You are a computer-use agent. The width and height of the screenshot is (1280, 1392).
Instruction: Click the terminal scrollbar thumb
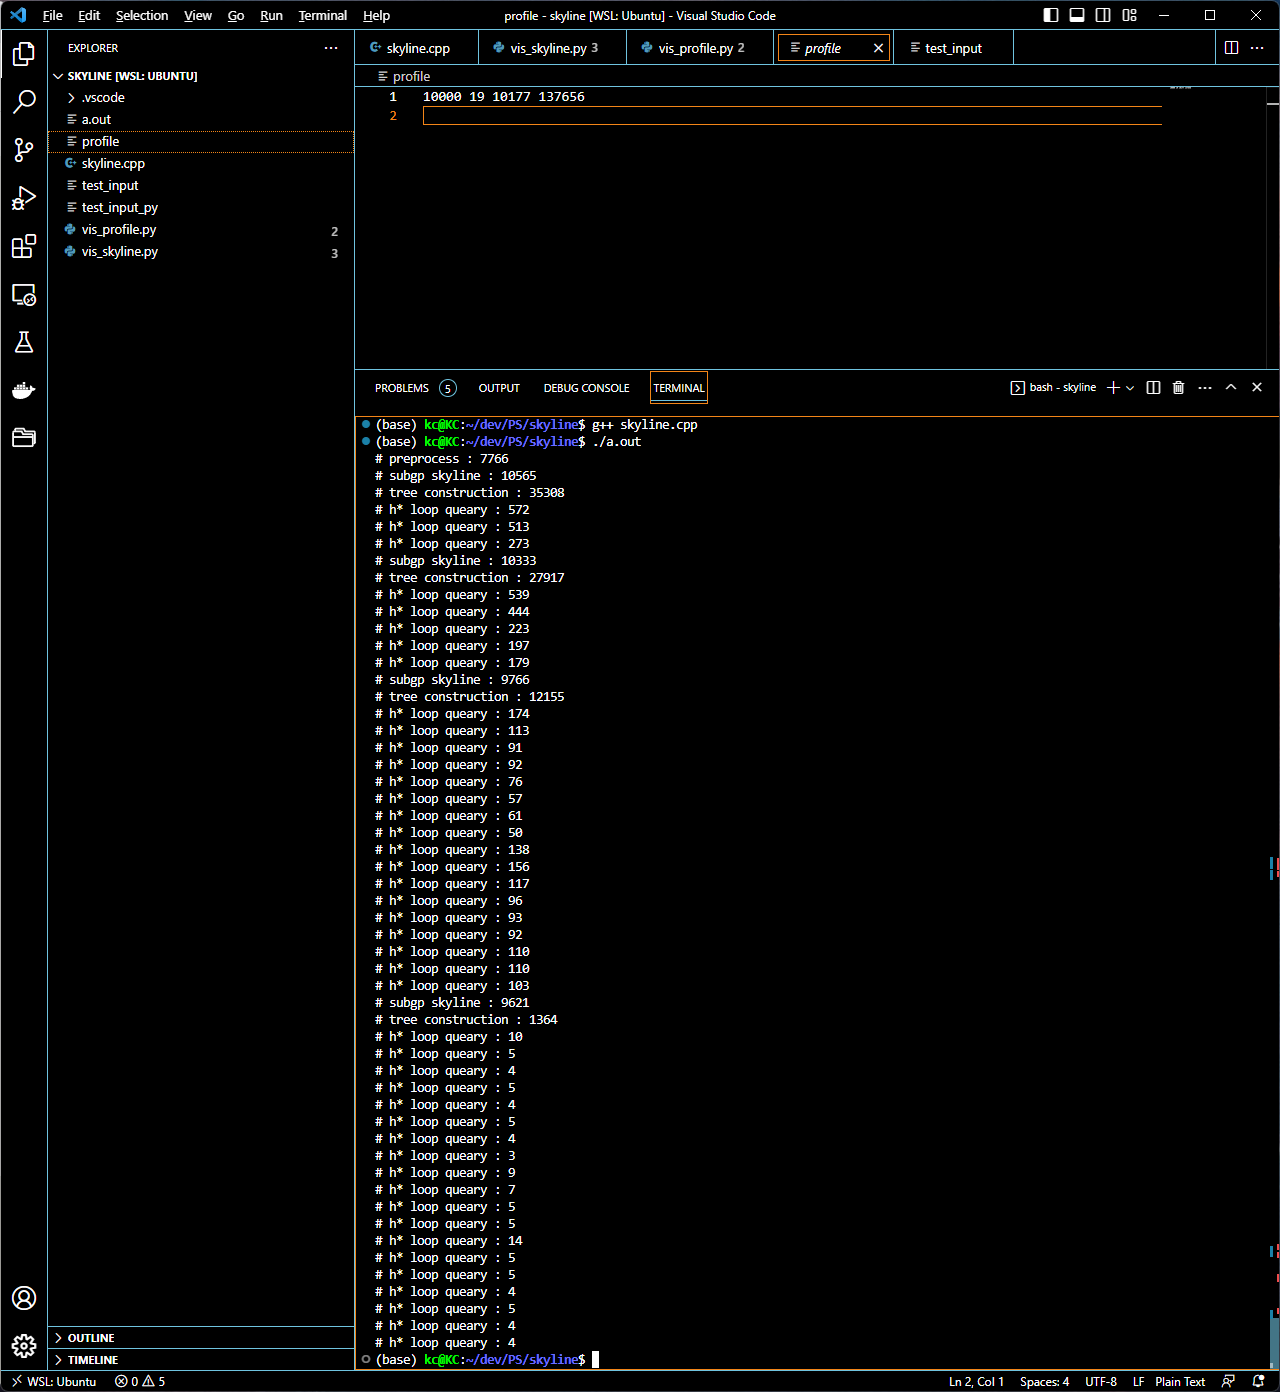pyautogui.click(x=1274, y=1340)
